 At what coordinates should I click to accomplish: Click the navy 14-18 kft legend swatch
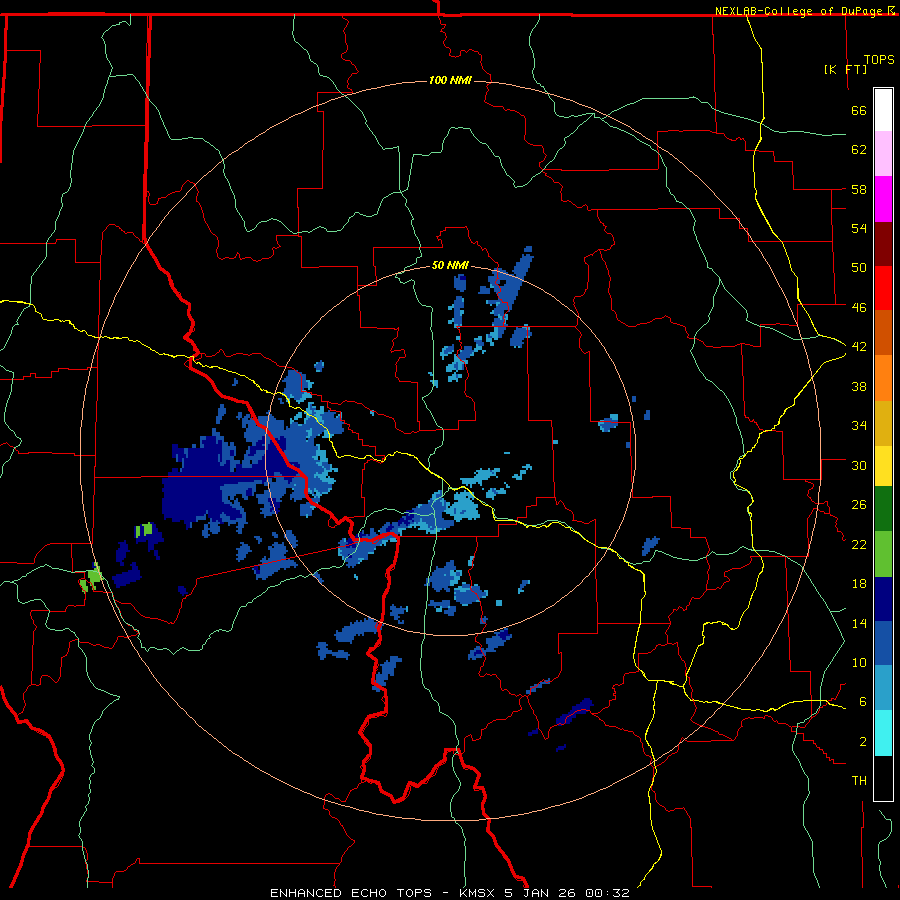pyautogui.click(x=883, y=599)
